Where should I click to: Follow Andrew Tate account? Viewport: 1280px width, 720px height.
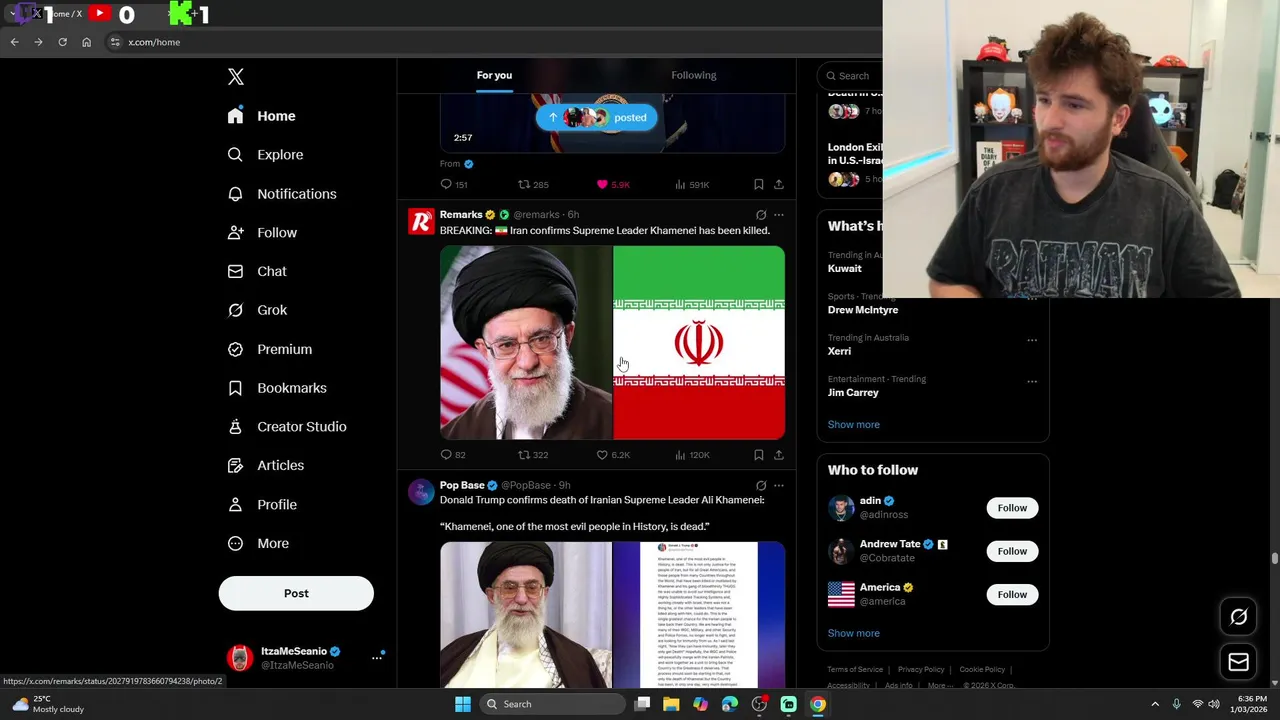1012,551
